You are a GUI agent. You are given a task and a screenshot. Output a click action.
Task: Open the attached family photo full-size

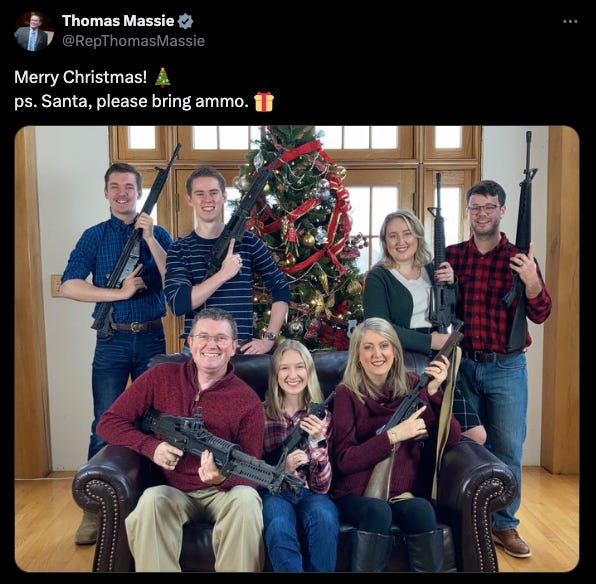pos(297,349)
